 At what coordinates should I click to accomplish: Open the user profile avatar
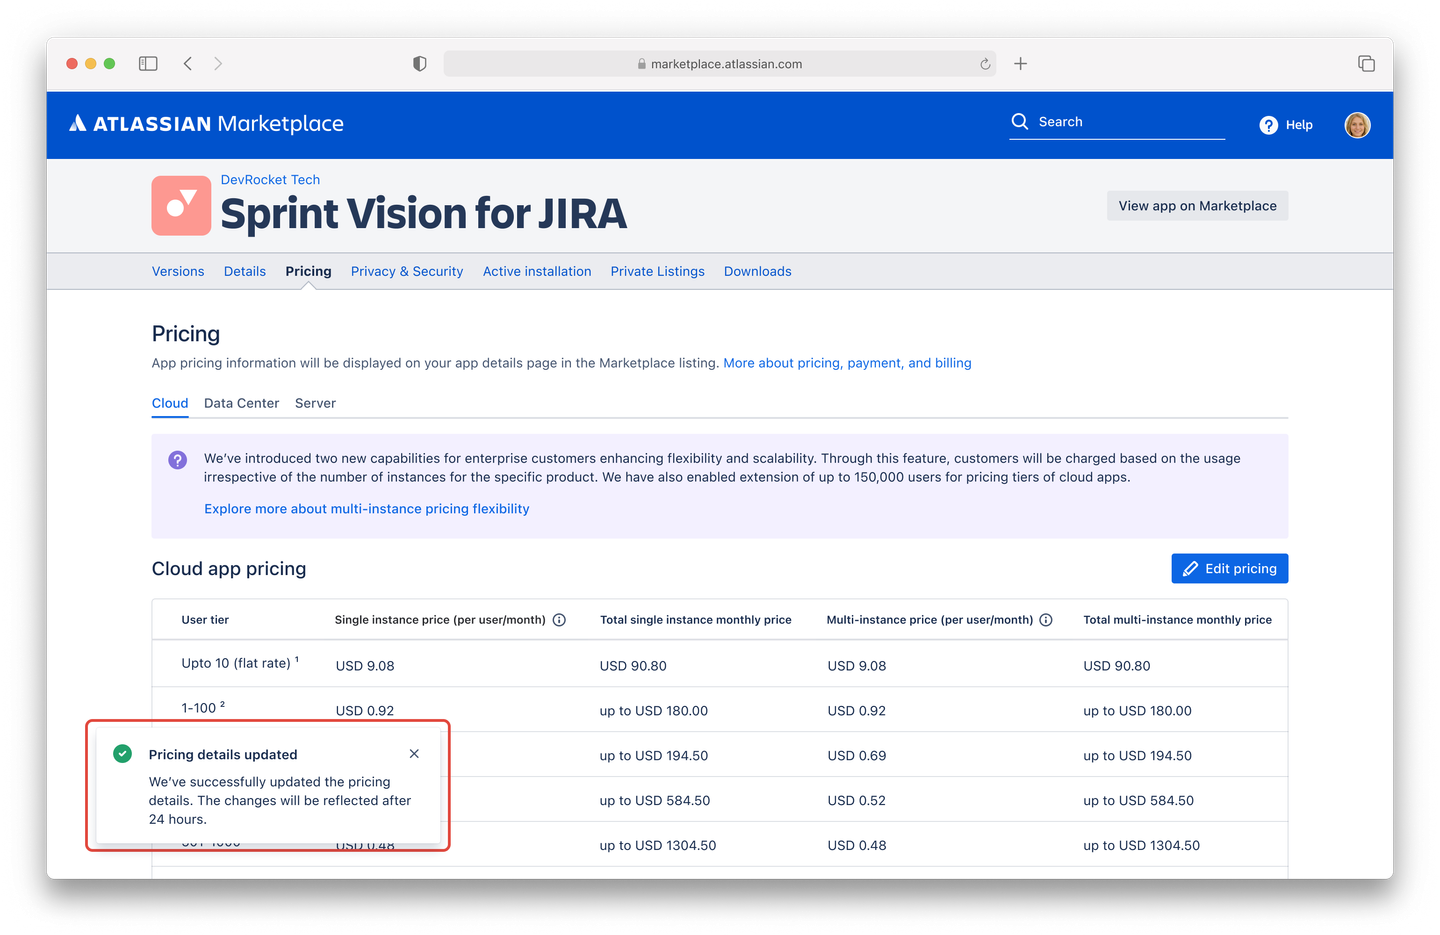point(1357,125)
